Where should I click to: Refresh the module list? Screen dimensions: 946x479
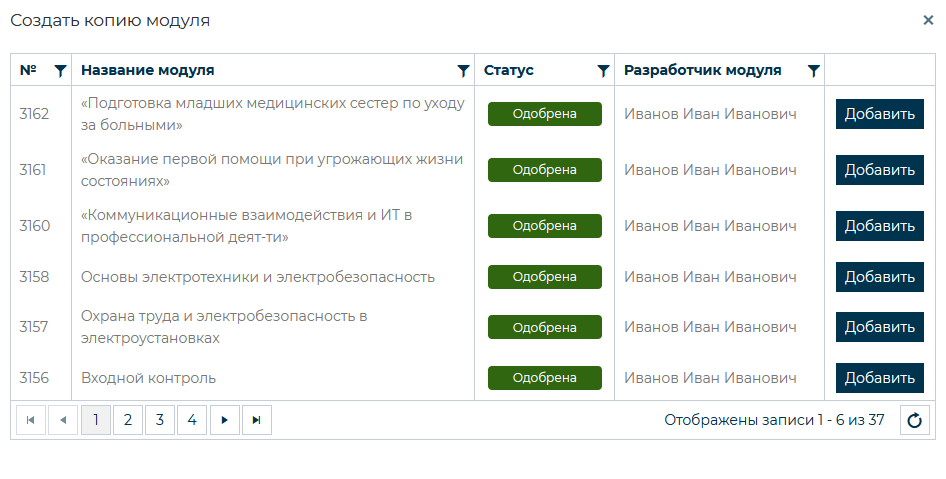point(913,420)
